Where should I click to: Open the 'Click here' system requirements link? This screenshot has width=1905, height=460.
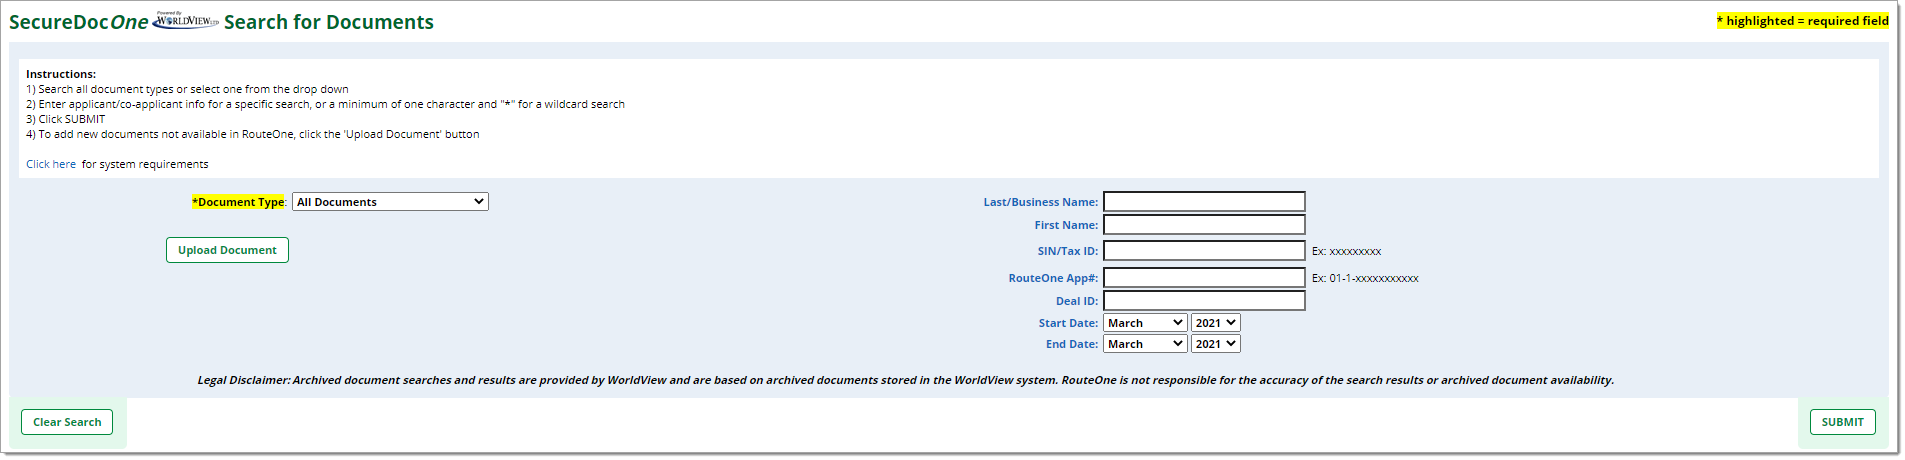51,164
